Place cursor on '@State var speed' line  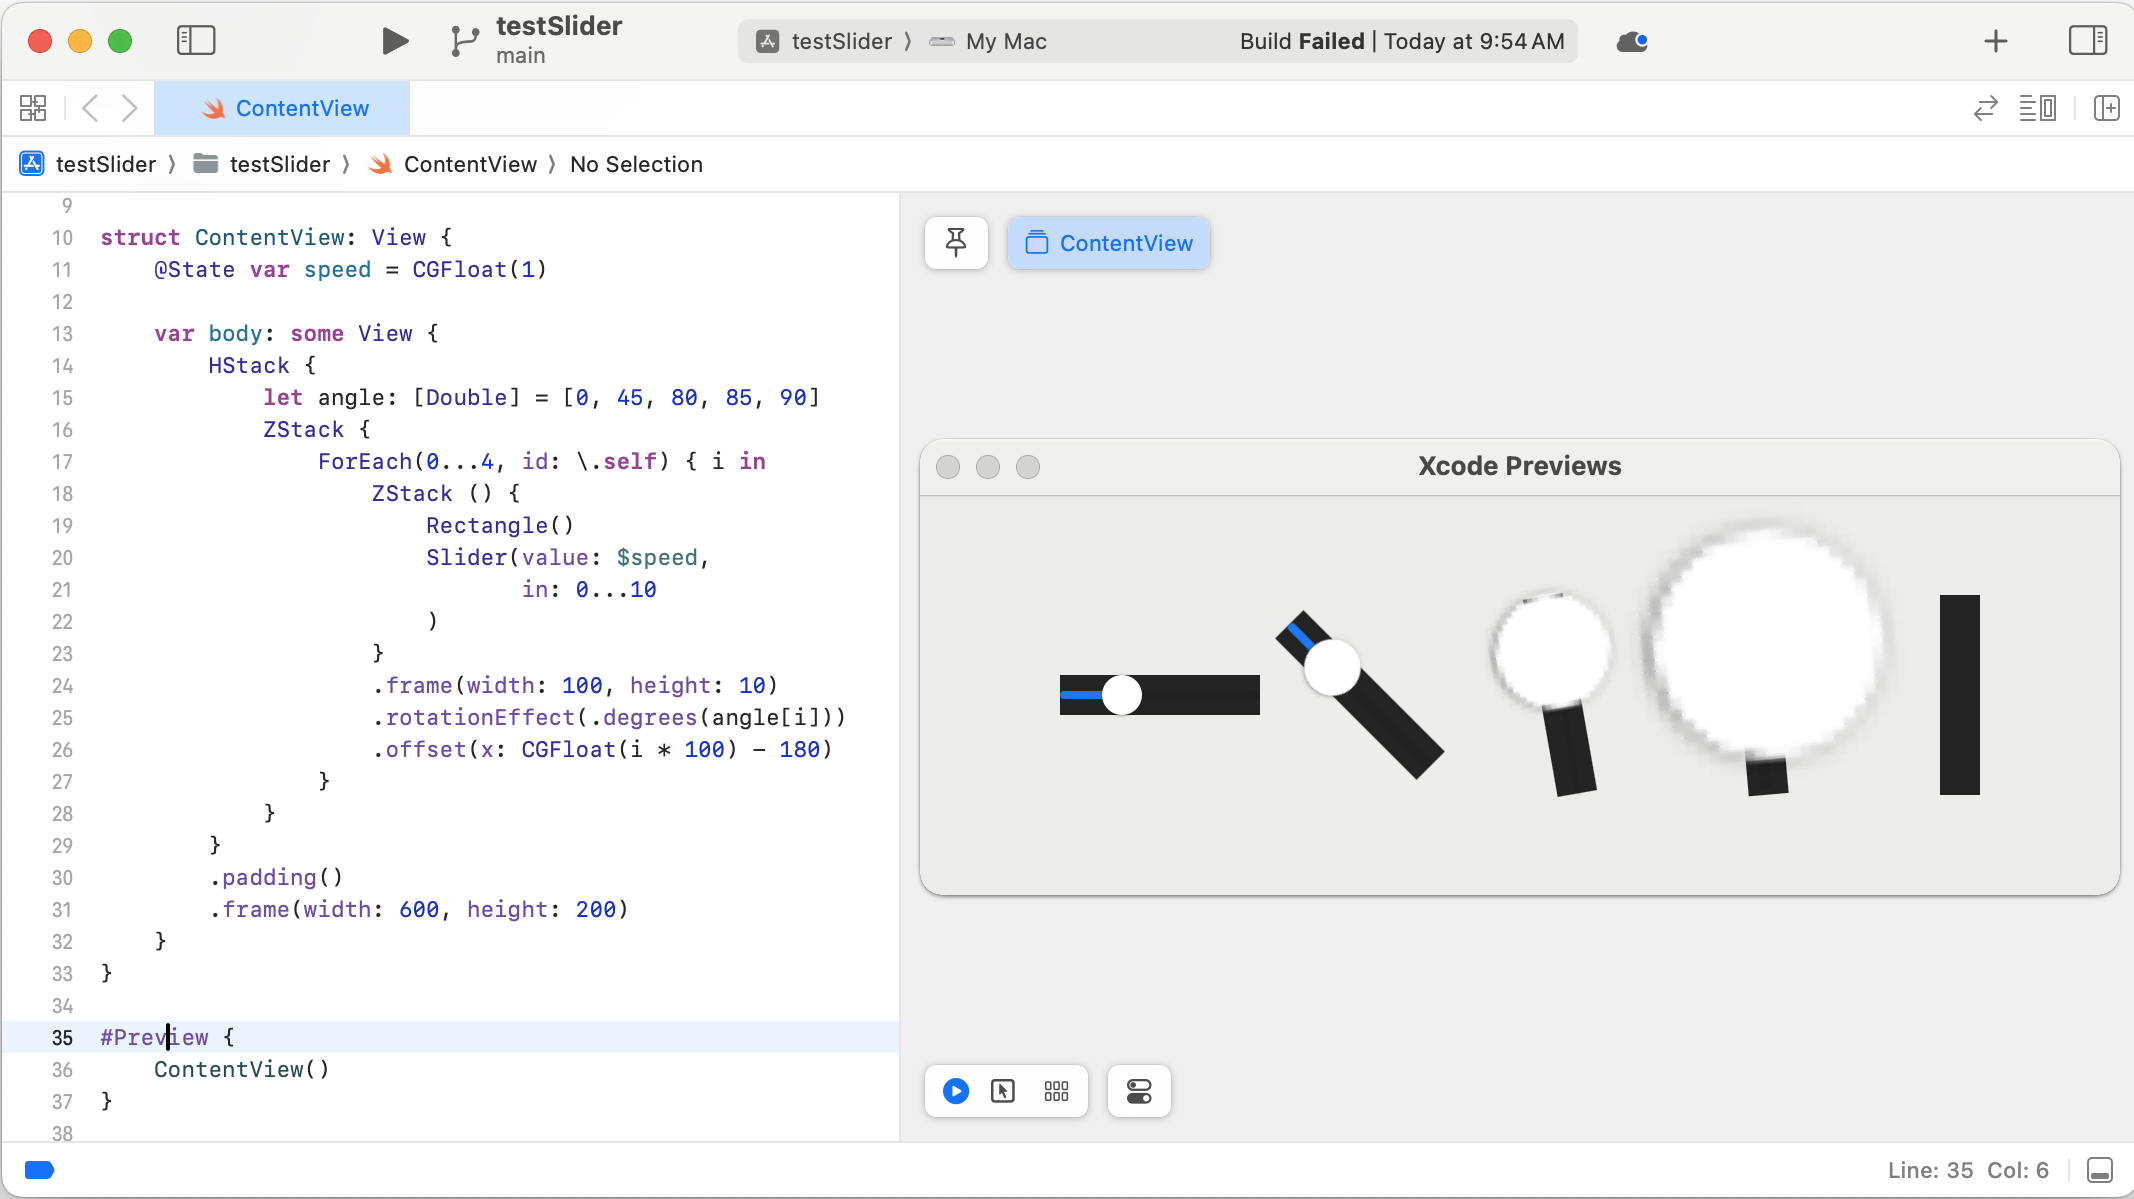click(350, 269)
